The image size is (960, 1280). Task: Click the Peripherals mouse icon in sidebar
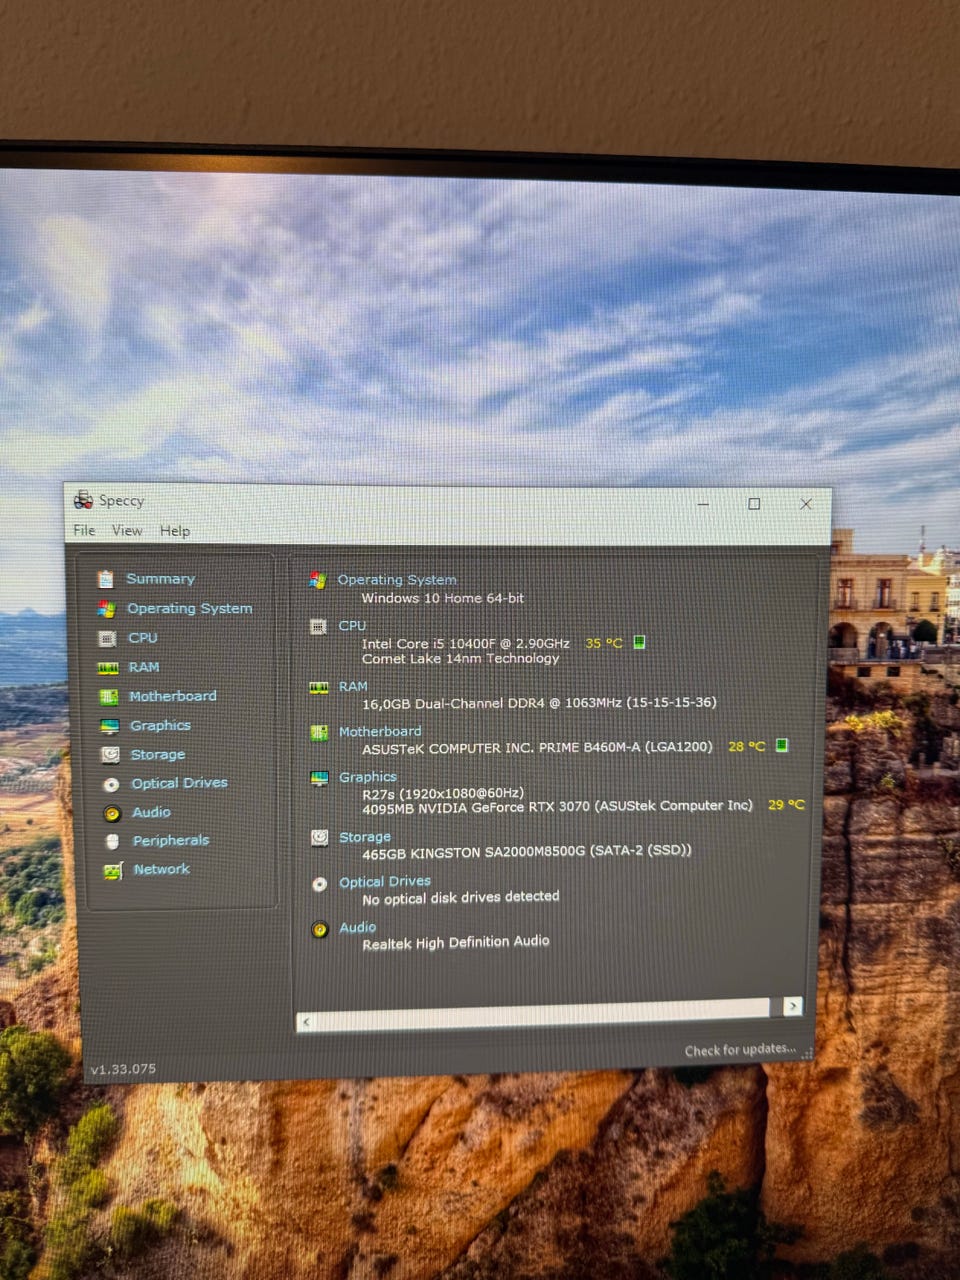(112, 842)
